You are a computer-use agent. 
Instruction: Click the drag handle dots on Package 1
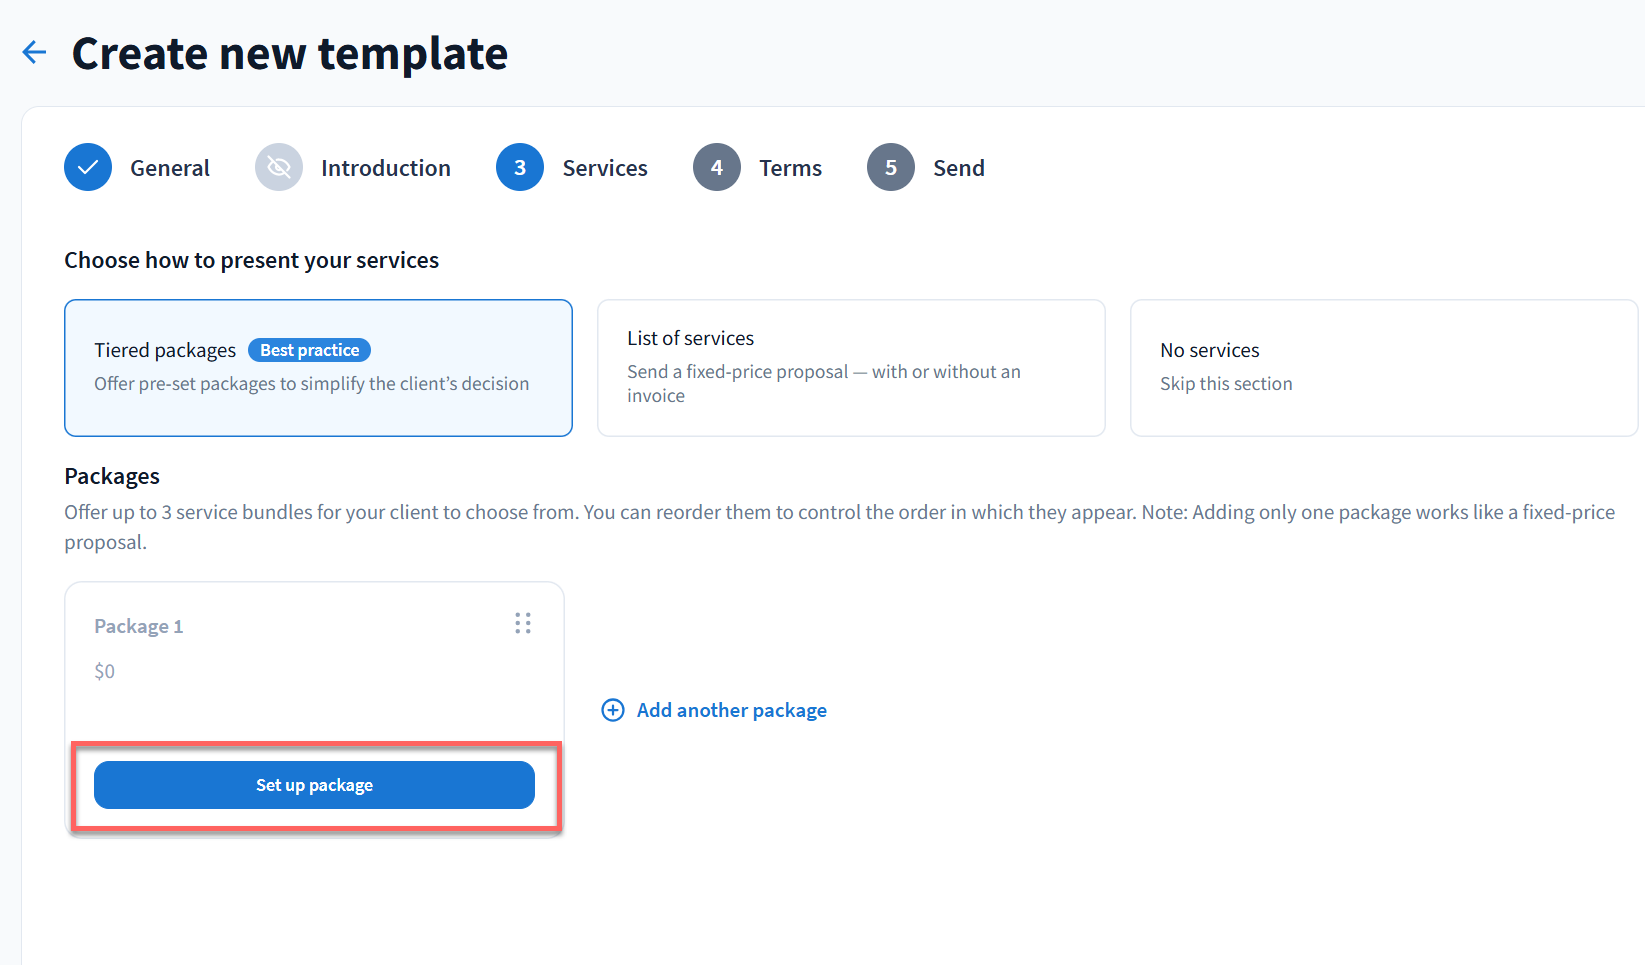[x=522, y=624]
